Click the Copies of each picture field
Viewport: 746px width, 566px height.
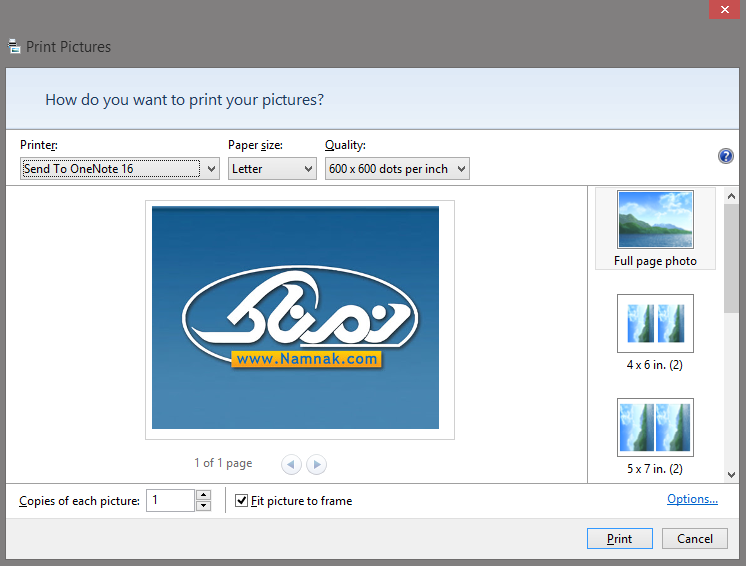pos(170,500)
